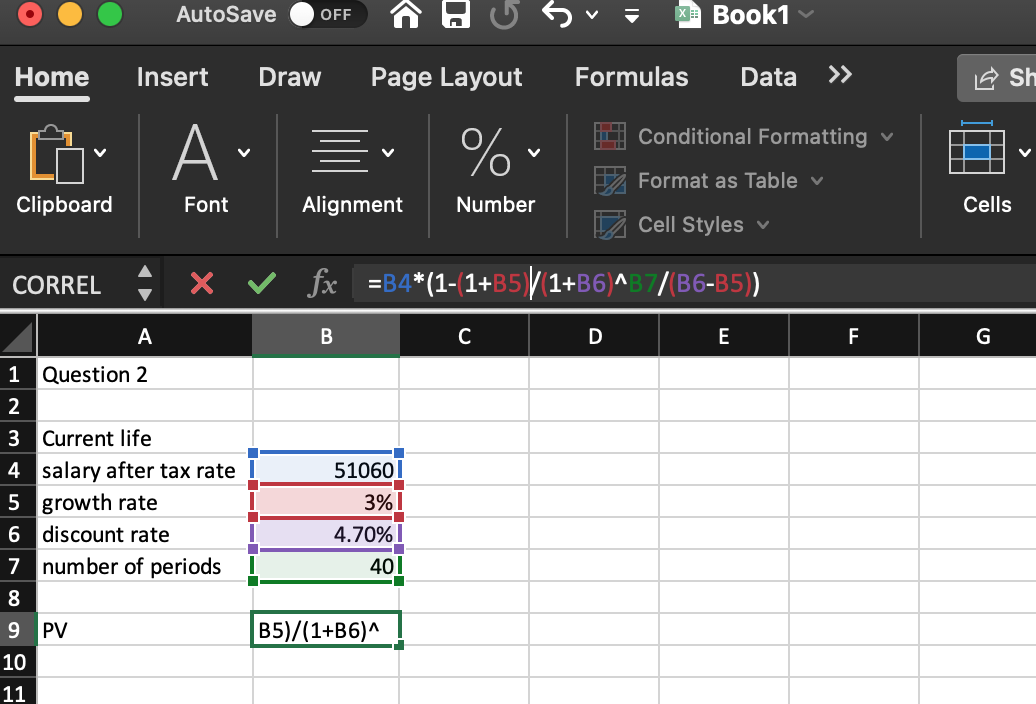Expand hidden ribbon tabs with chevron
This screenshot has height=704, width=1036.
[839, 73]
